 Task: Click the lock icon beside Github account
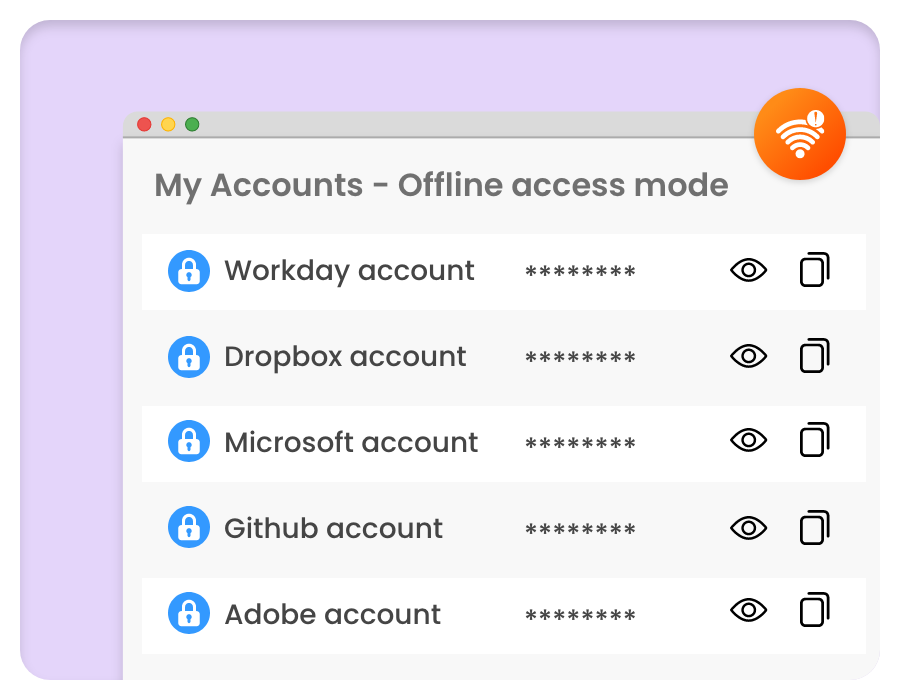(189, 528)
